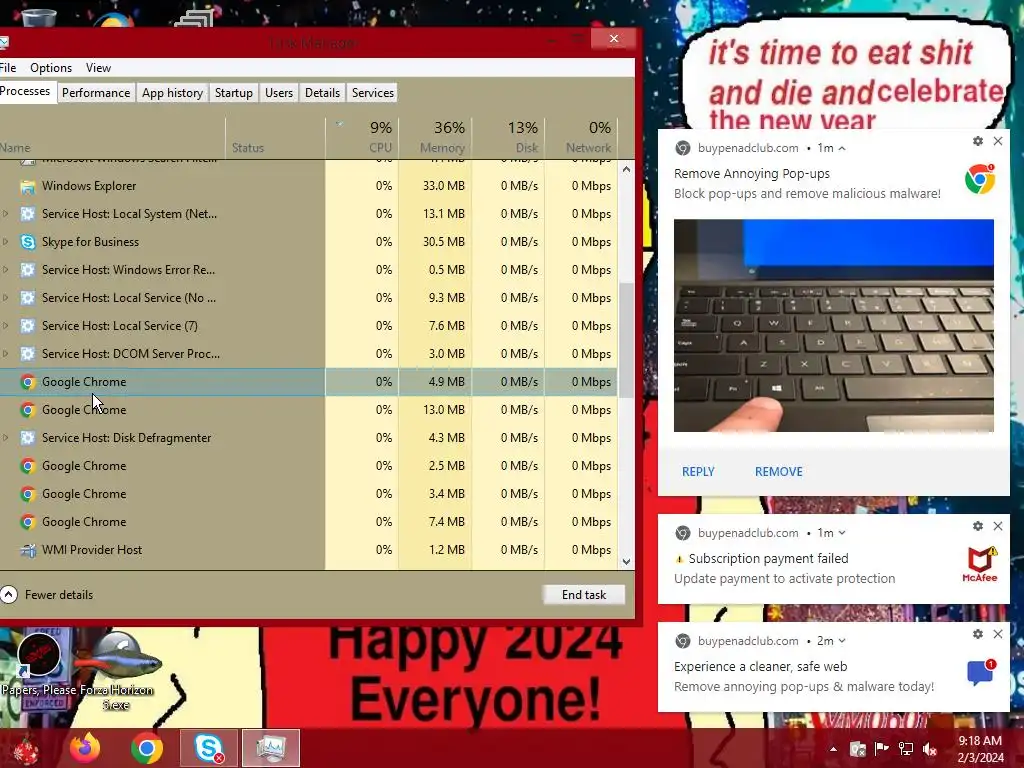Open the Options menu
Viewport: 1024px width, 768px height.
(x=51, y=68)
